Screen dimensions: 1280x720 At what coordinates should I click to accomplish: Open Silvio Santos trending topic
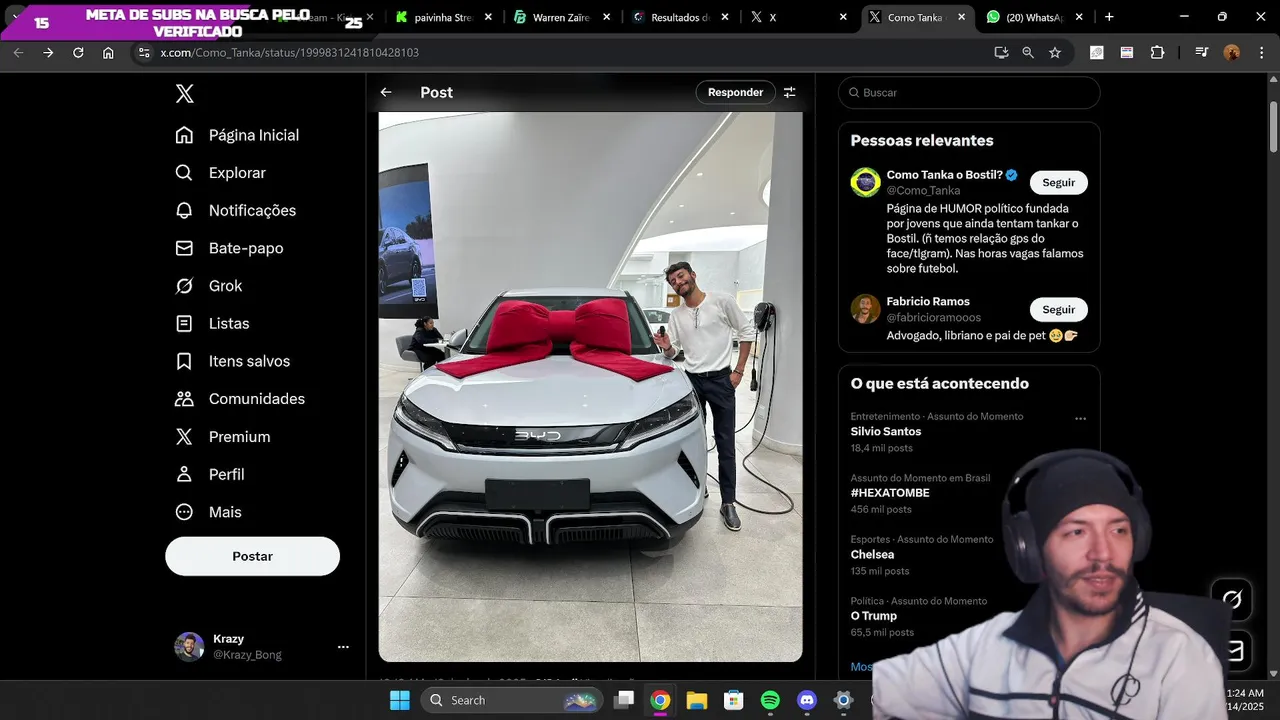tap(886, 432)
